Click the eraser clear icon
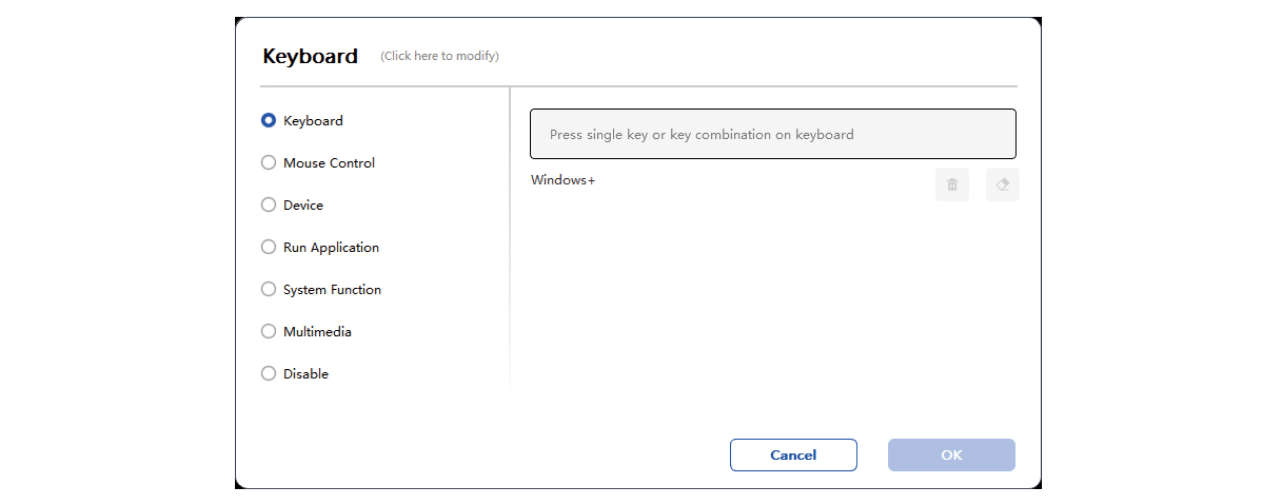1278x504 pixels. point(1002,185)
